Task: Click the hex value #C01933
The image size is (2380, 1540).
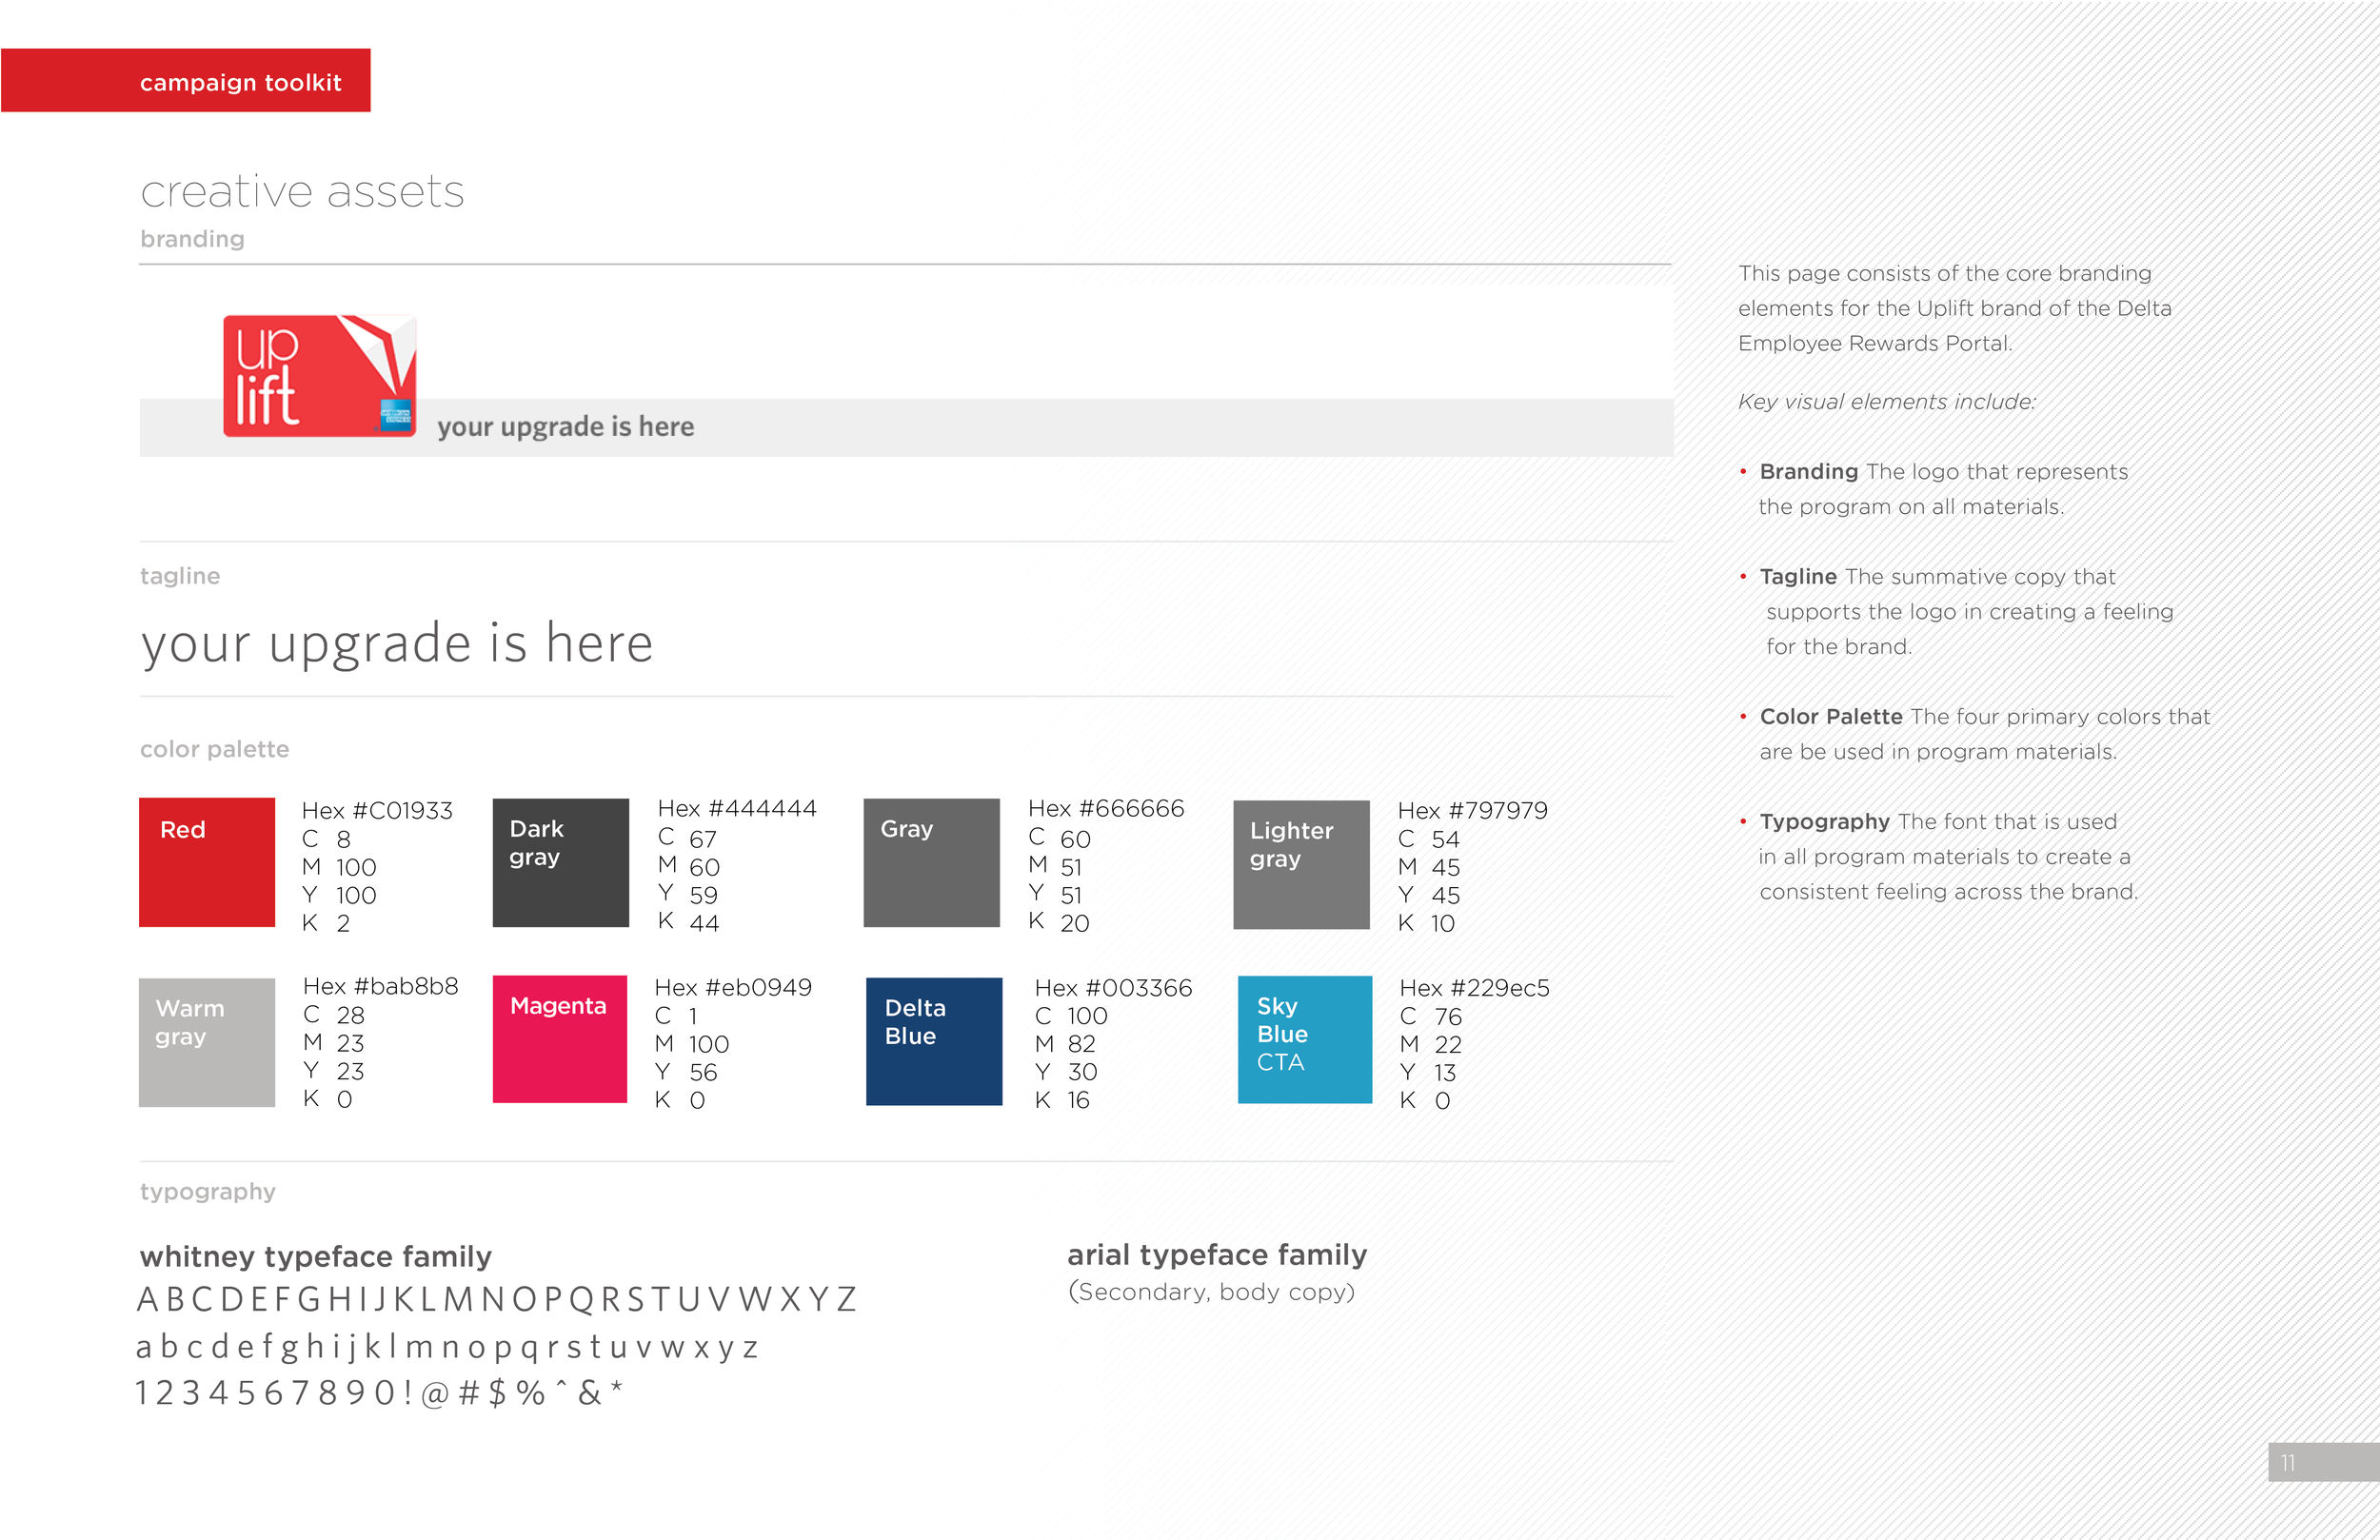Action: coord(377,811)
